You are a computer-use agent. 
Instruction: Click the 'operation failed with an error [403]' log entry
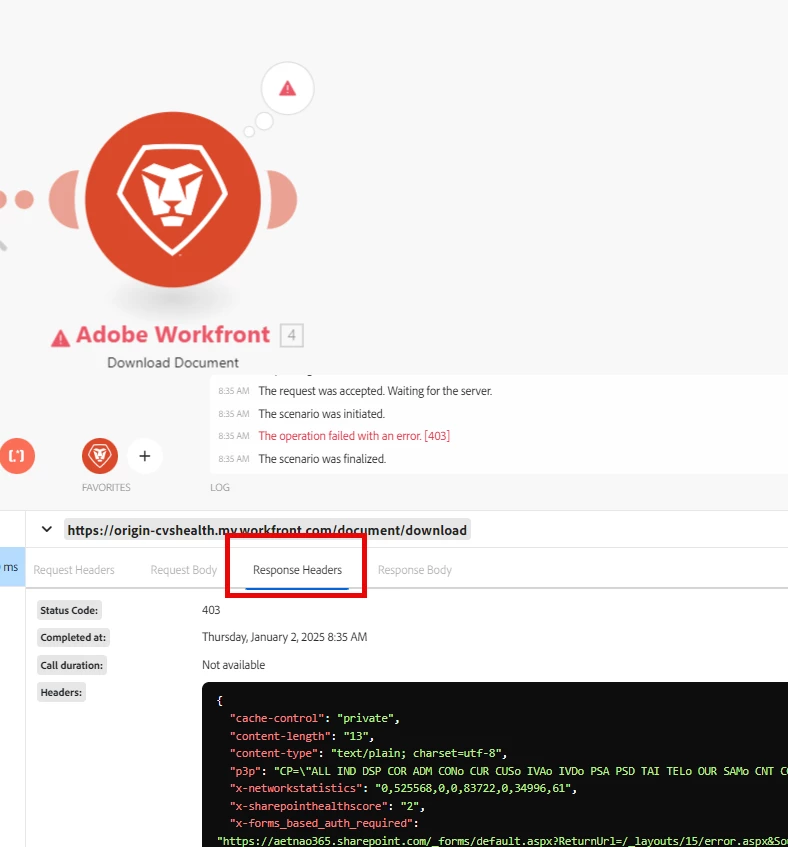point(354,436)
